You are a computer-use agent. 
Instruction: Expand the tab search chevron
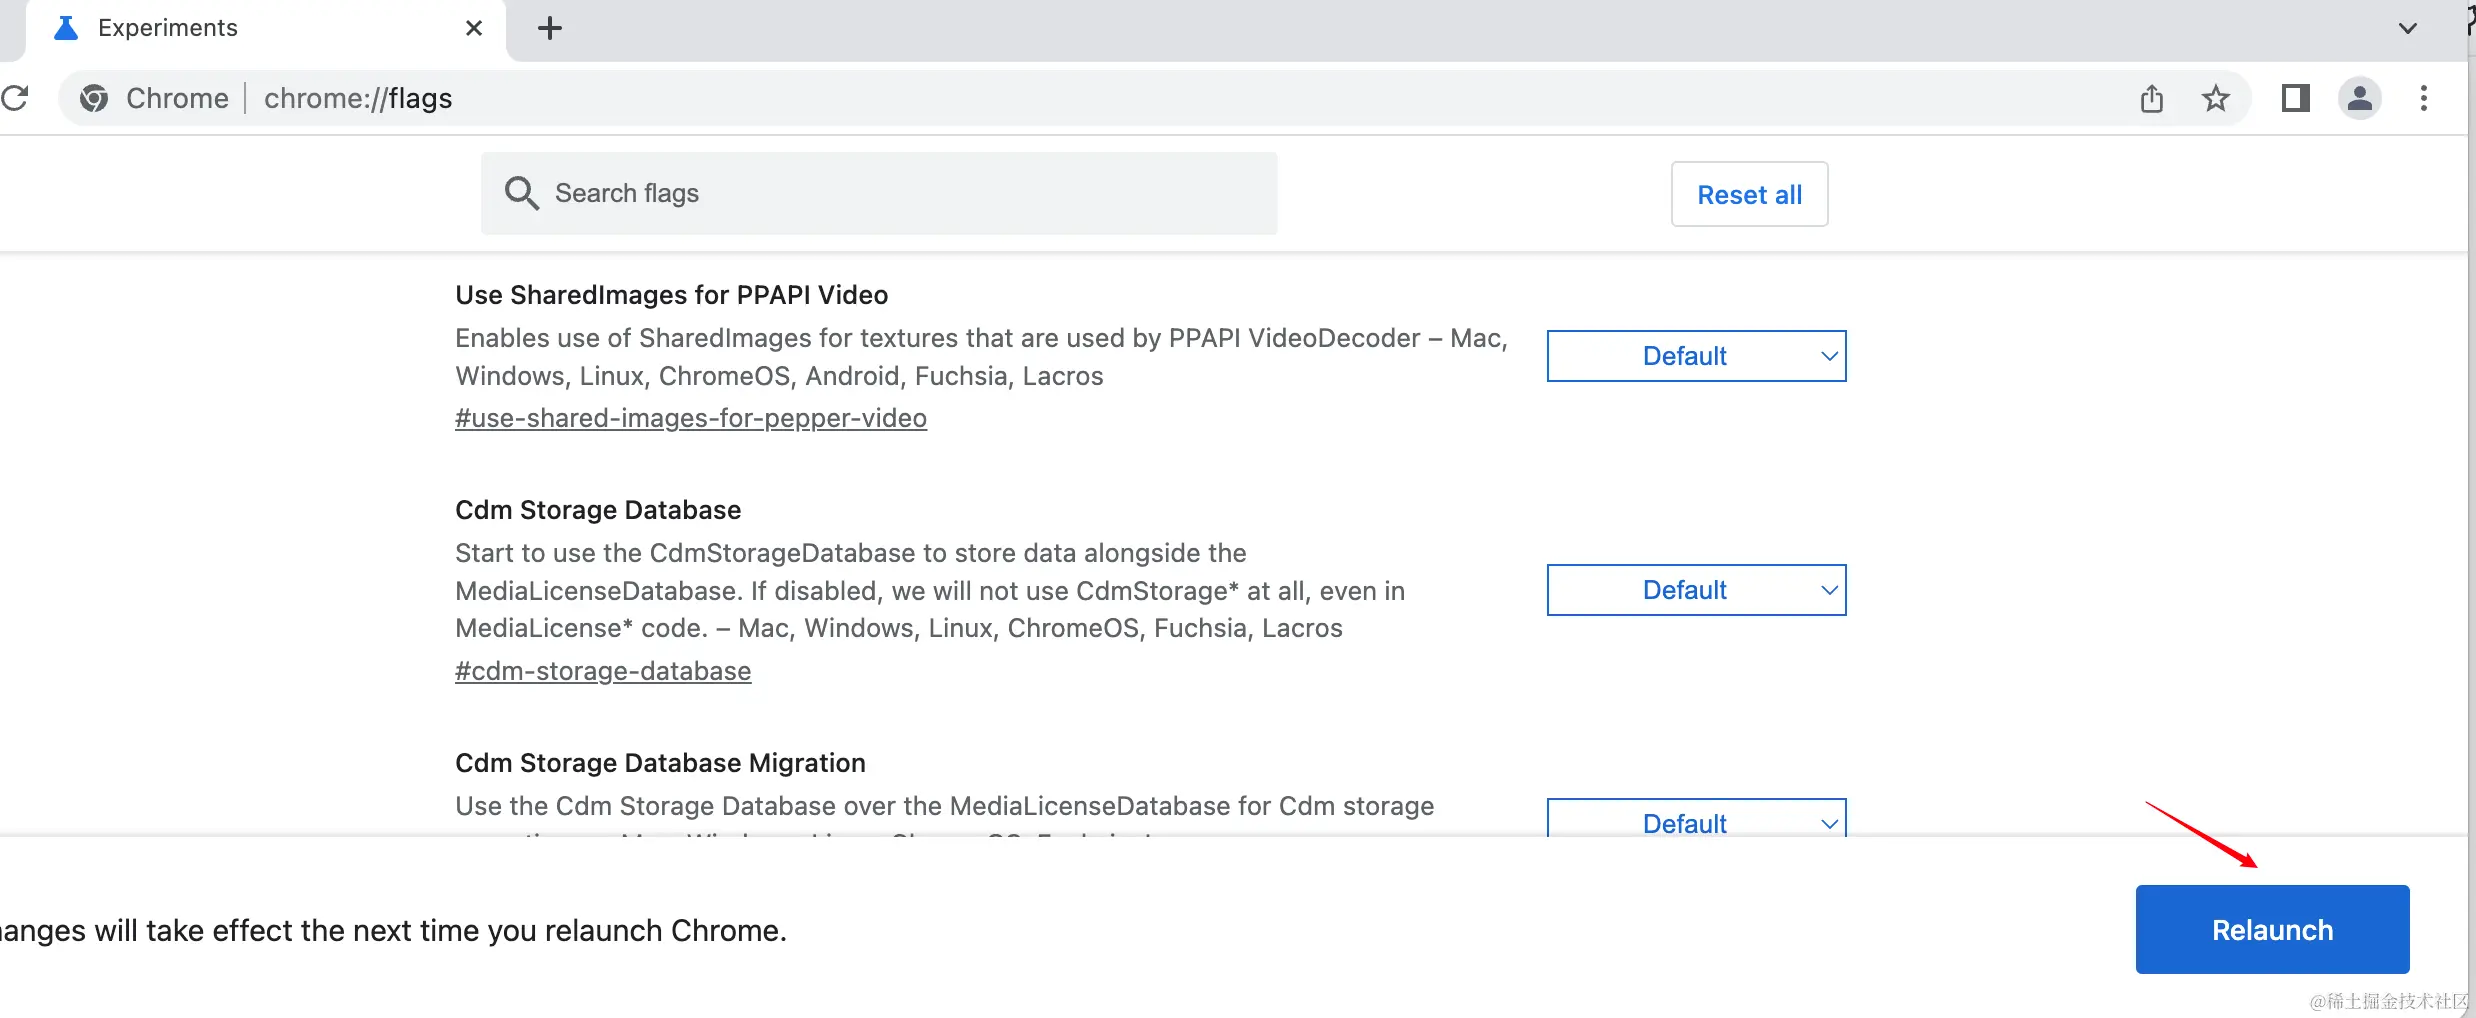click(2408, 28)
